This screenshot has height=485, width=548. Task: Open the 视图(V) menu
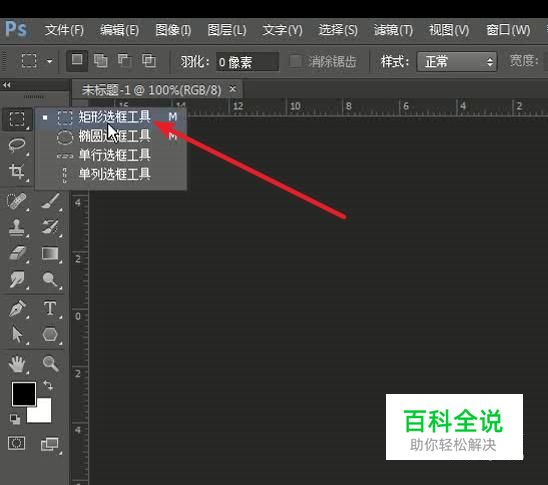coord(449,30)
